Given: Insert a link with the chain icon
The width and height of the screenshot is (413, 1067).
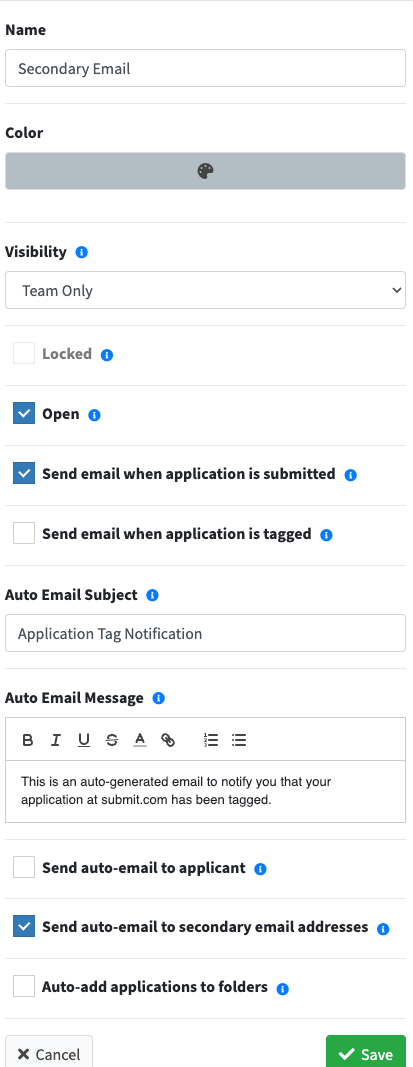Looking at the screenshot, I should coord(168,740).
